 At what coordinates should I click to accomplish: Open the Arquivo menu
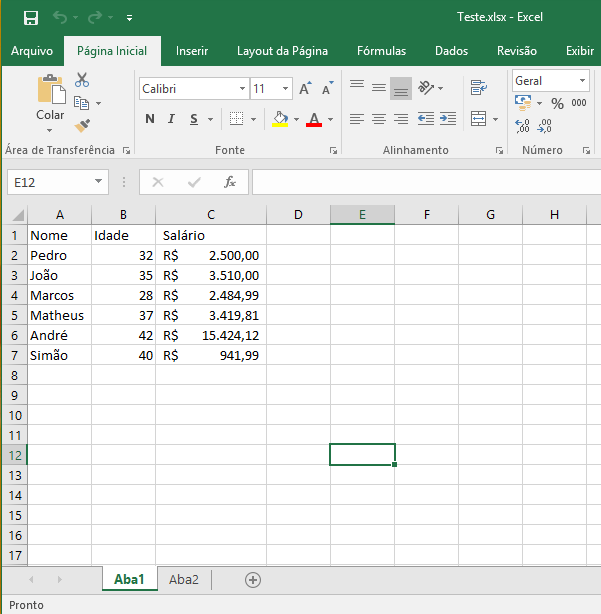click(x=32, y=51)
